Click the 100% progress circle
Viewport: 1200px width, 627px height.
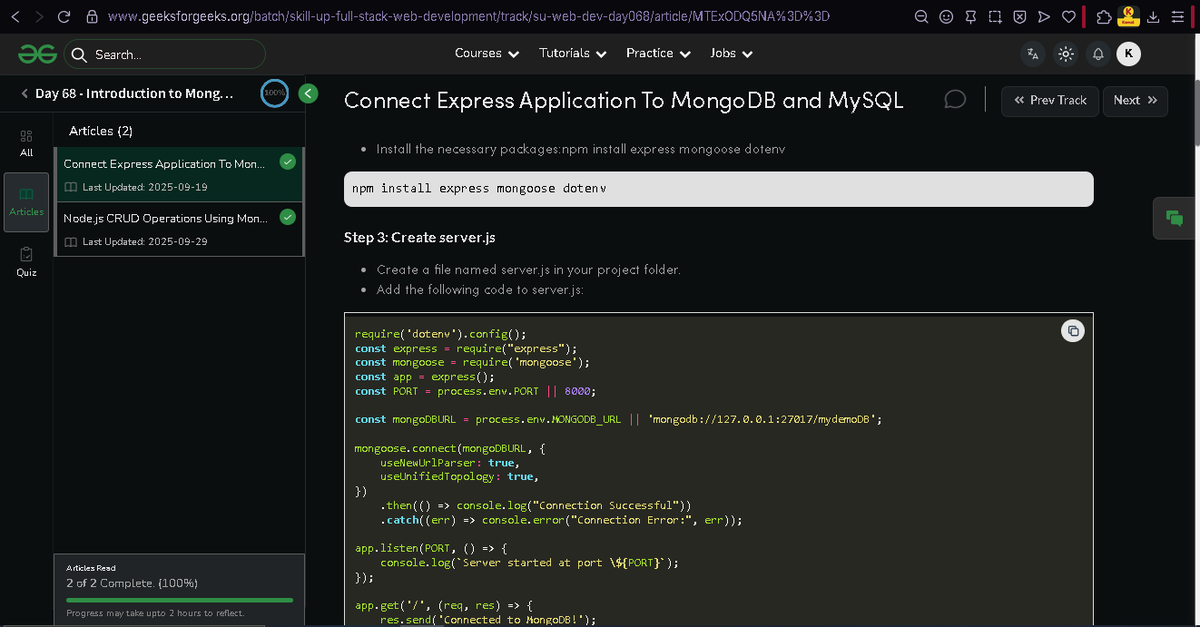click(x=274, y=93)
